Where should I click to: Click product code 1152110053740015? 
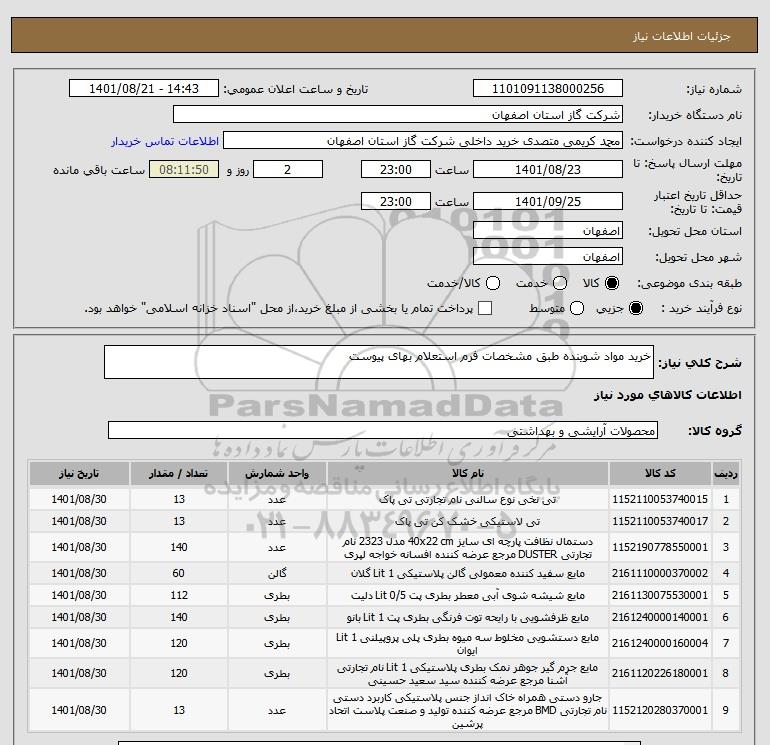coord(660,499)
